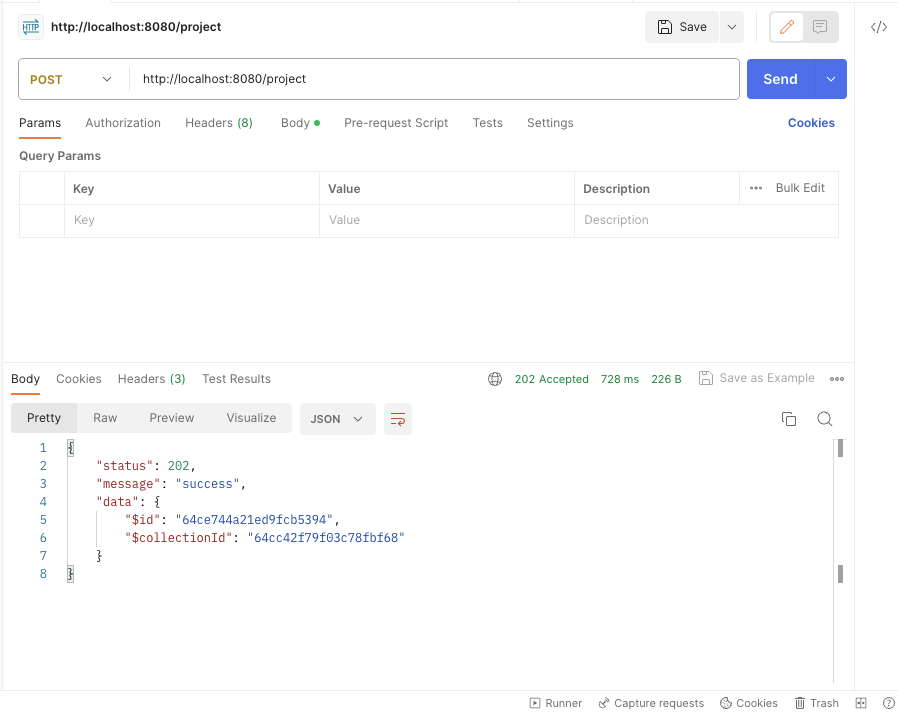Screen dimensions: 898x713
Task: Click the blue Send button
Action: click(x=780, y=79)
